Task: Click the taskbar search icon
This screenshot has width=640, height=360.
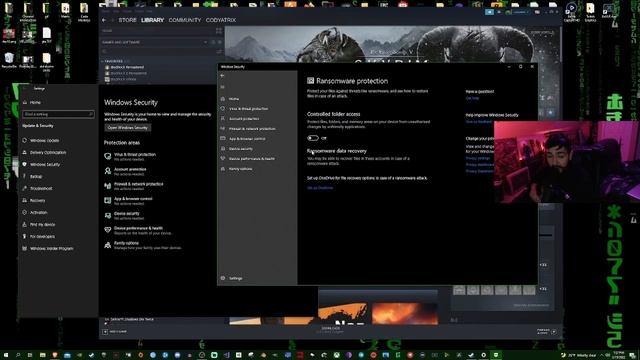Action: [x=18, y=355]
